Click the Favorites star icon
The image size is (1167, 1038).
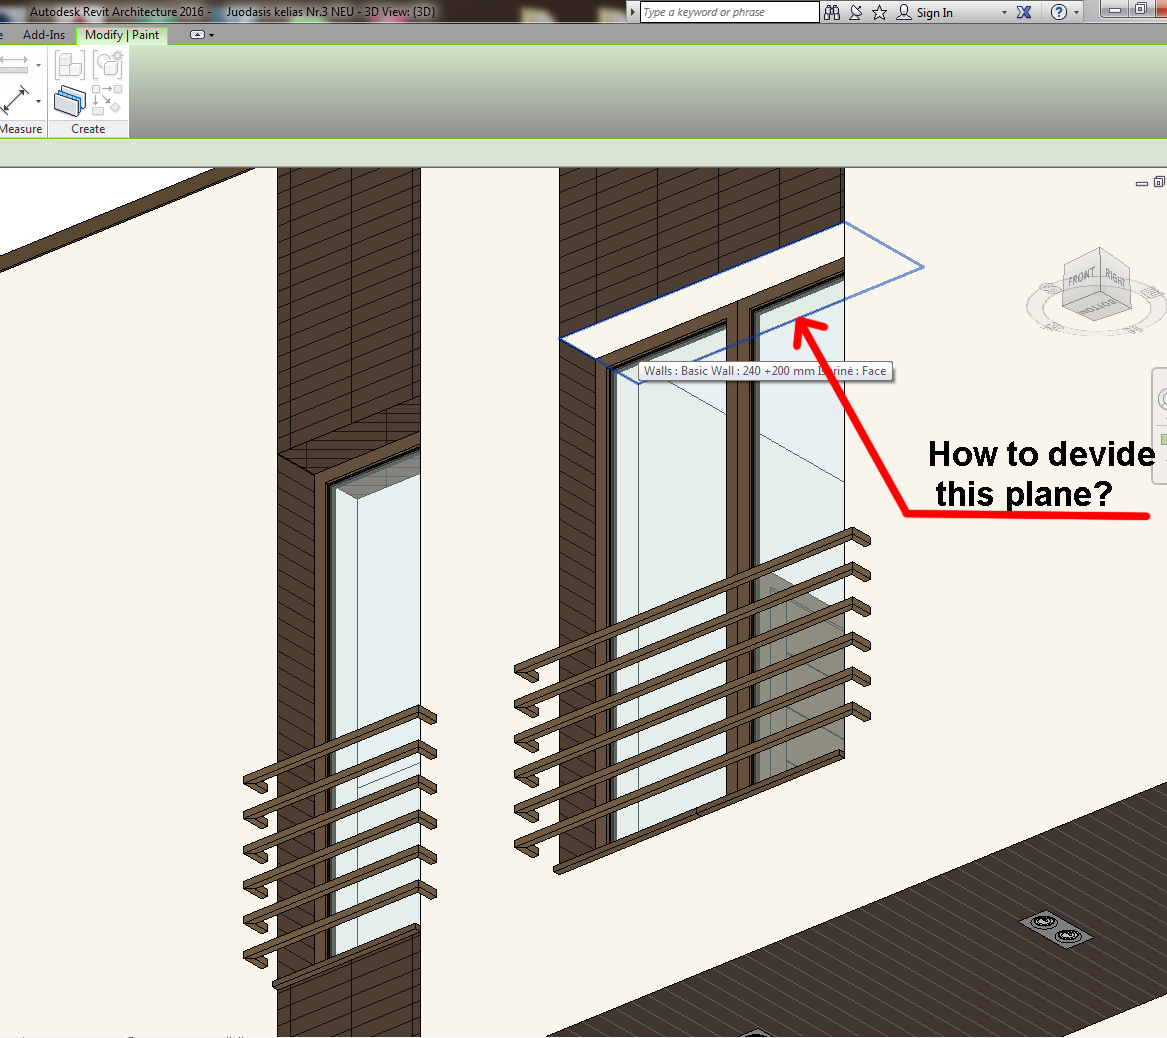(x=880, y=12)
